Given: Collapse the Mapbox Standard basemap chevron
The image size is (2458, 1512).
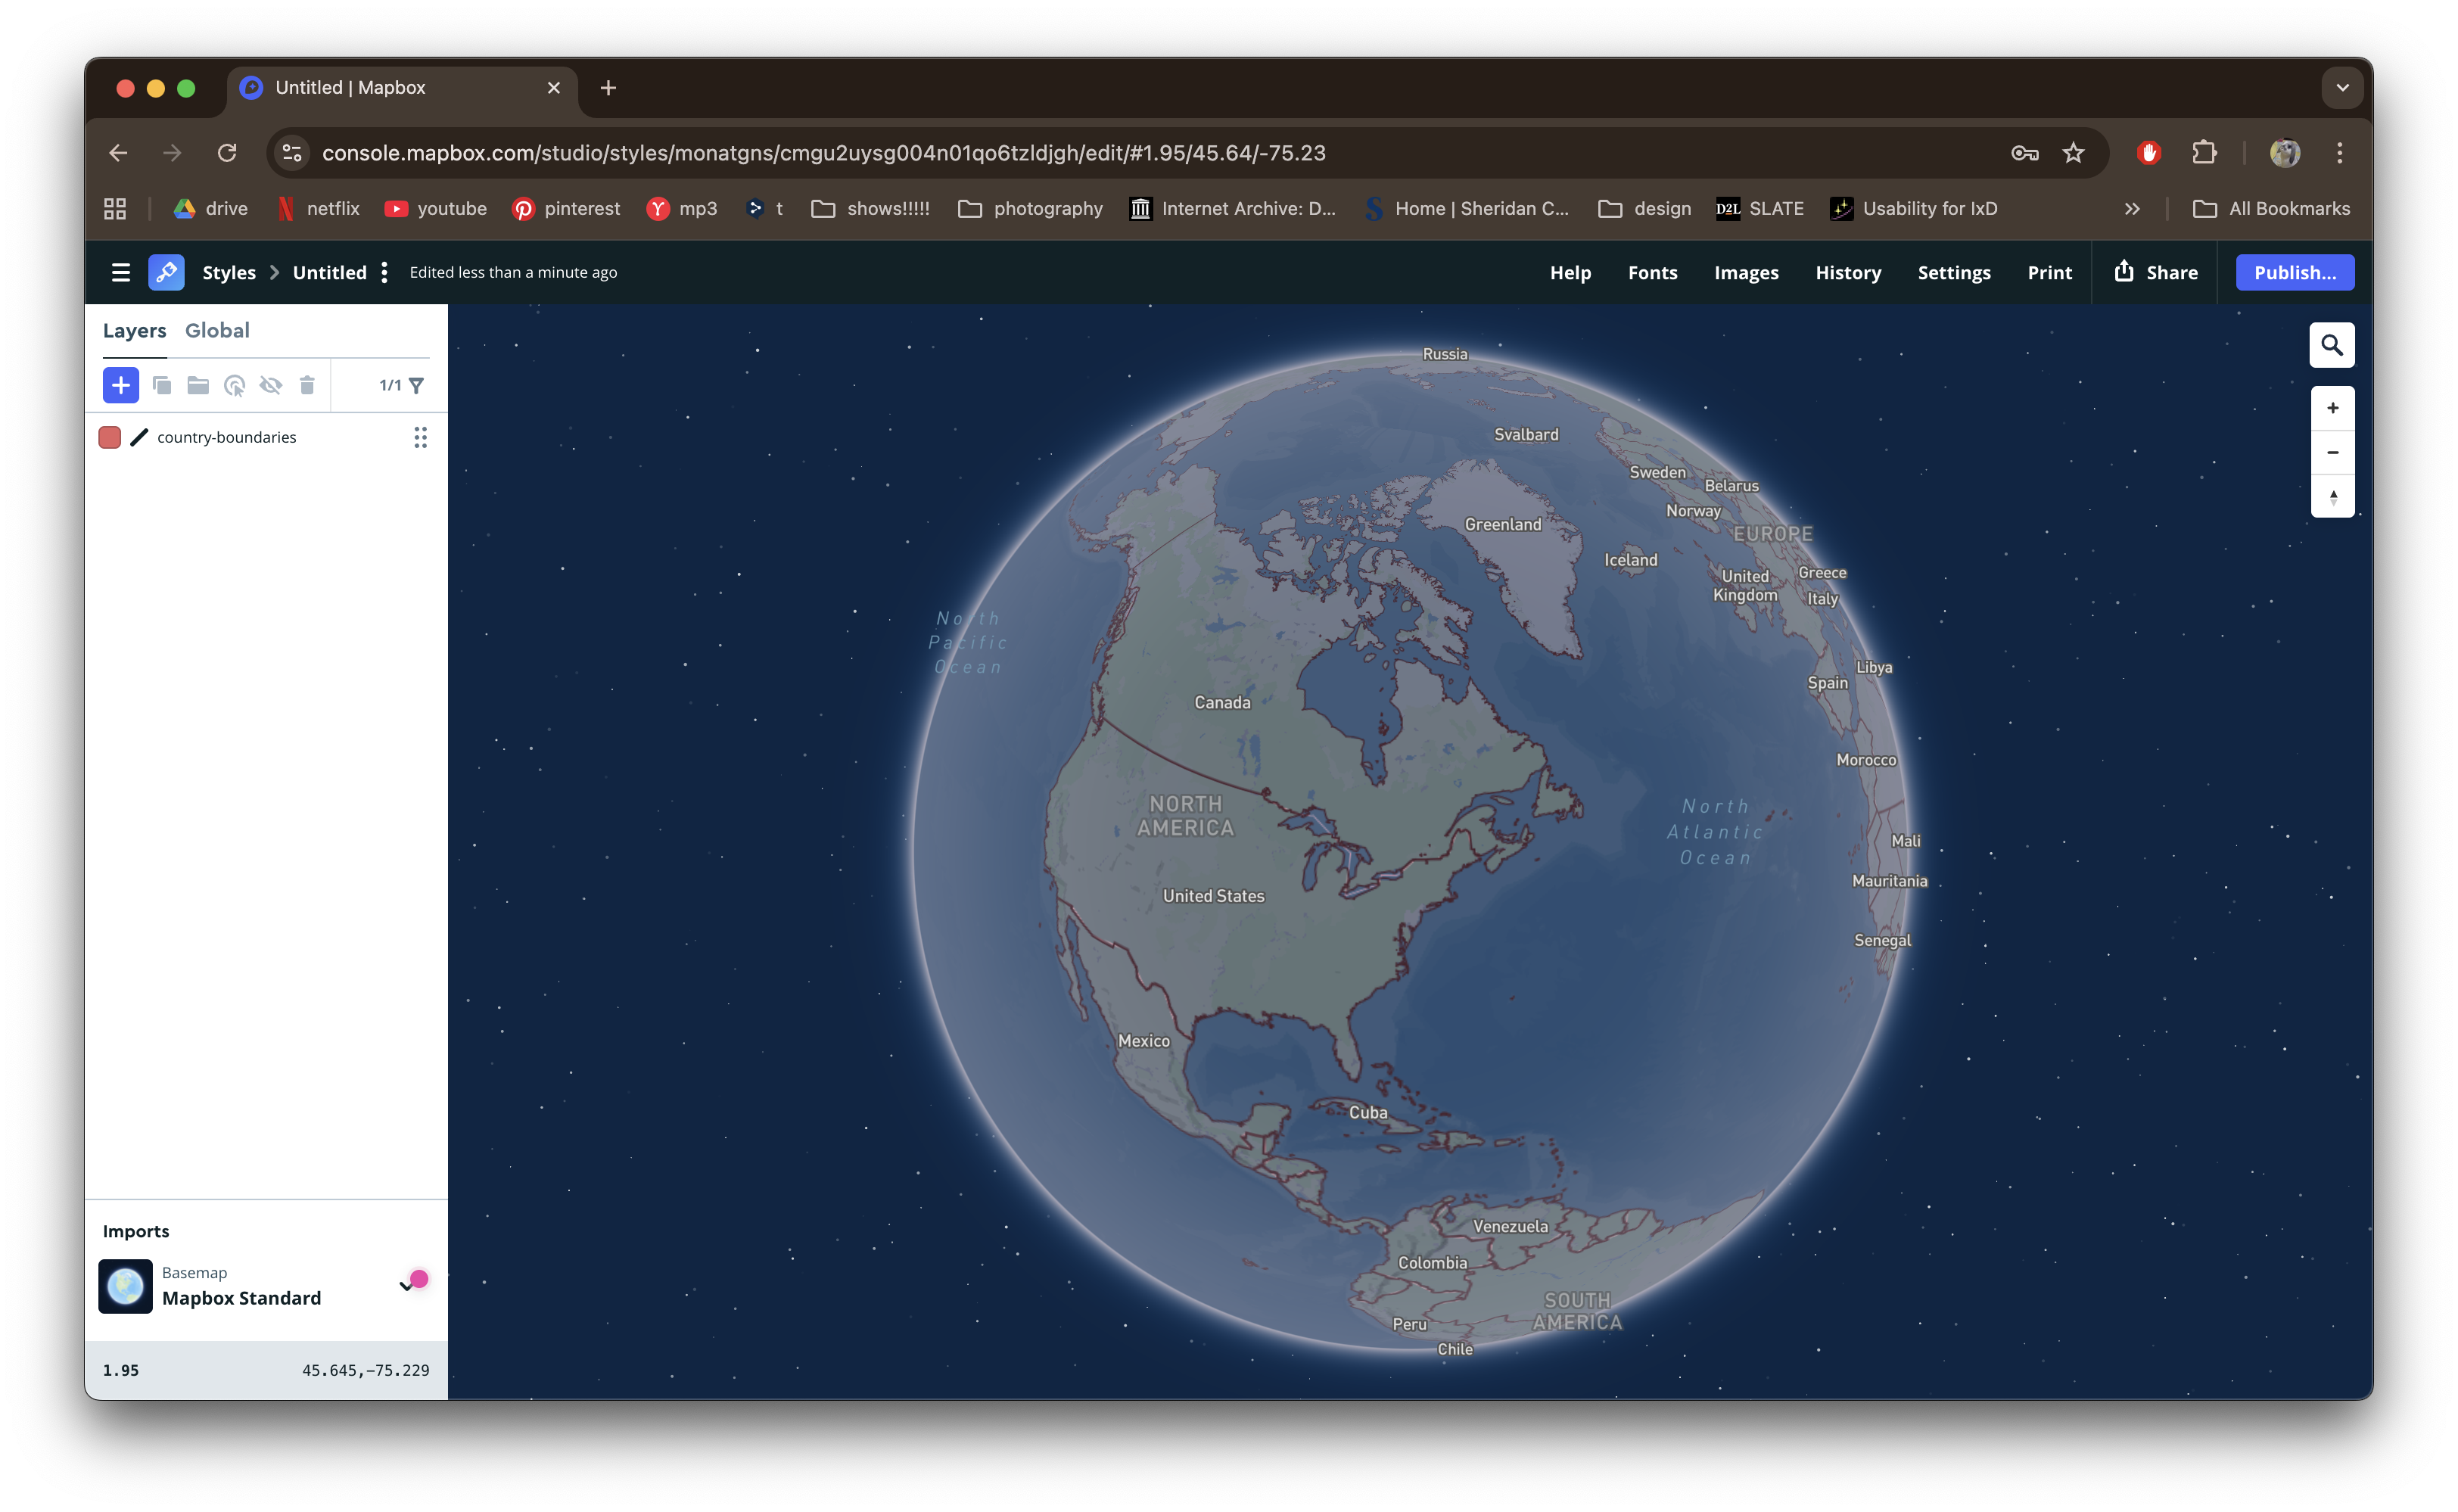Looking at the screenshot, I should [x=406, y=1286].
